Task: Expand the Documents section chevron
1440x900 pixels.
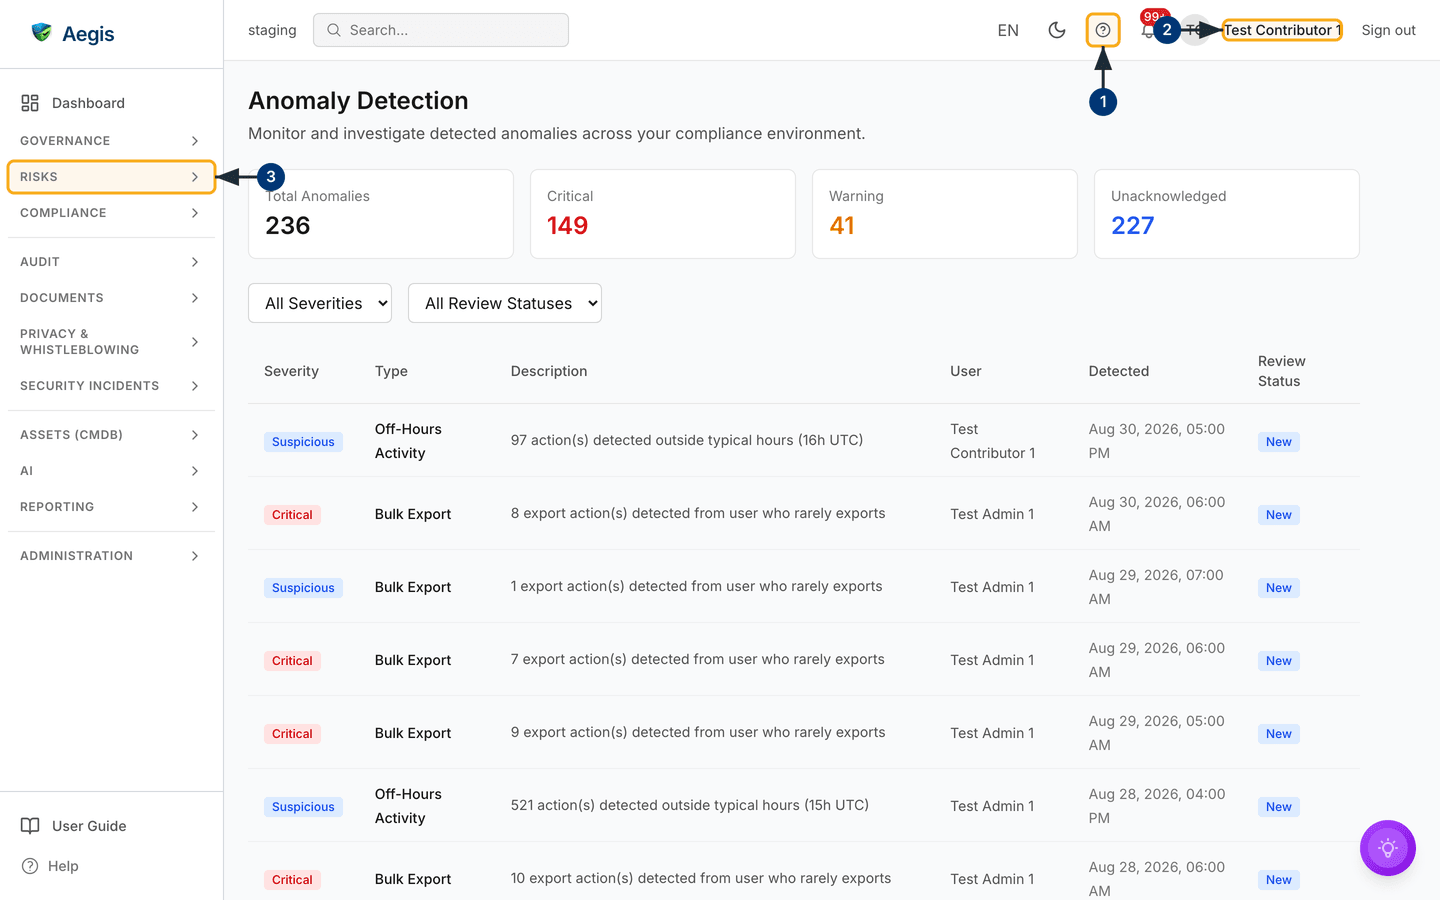Action: tap(195, 298)
